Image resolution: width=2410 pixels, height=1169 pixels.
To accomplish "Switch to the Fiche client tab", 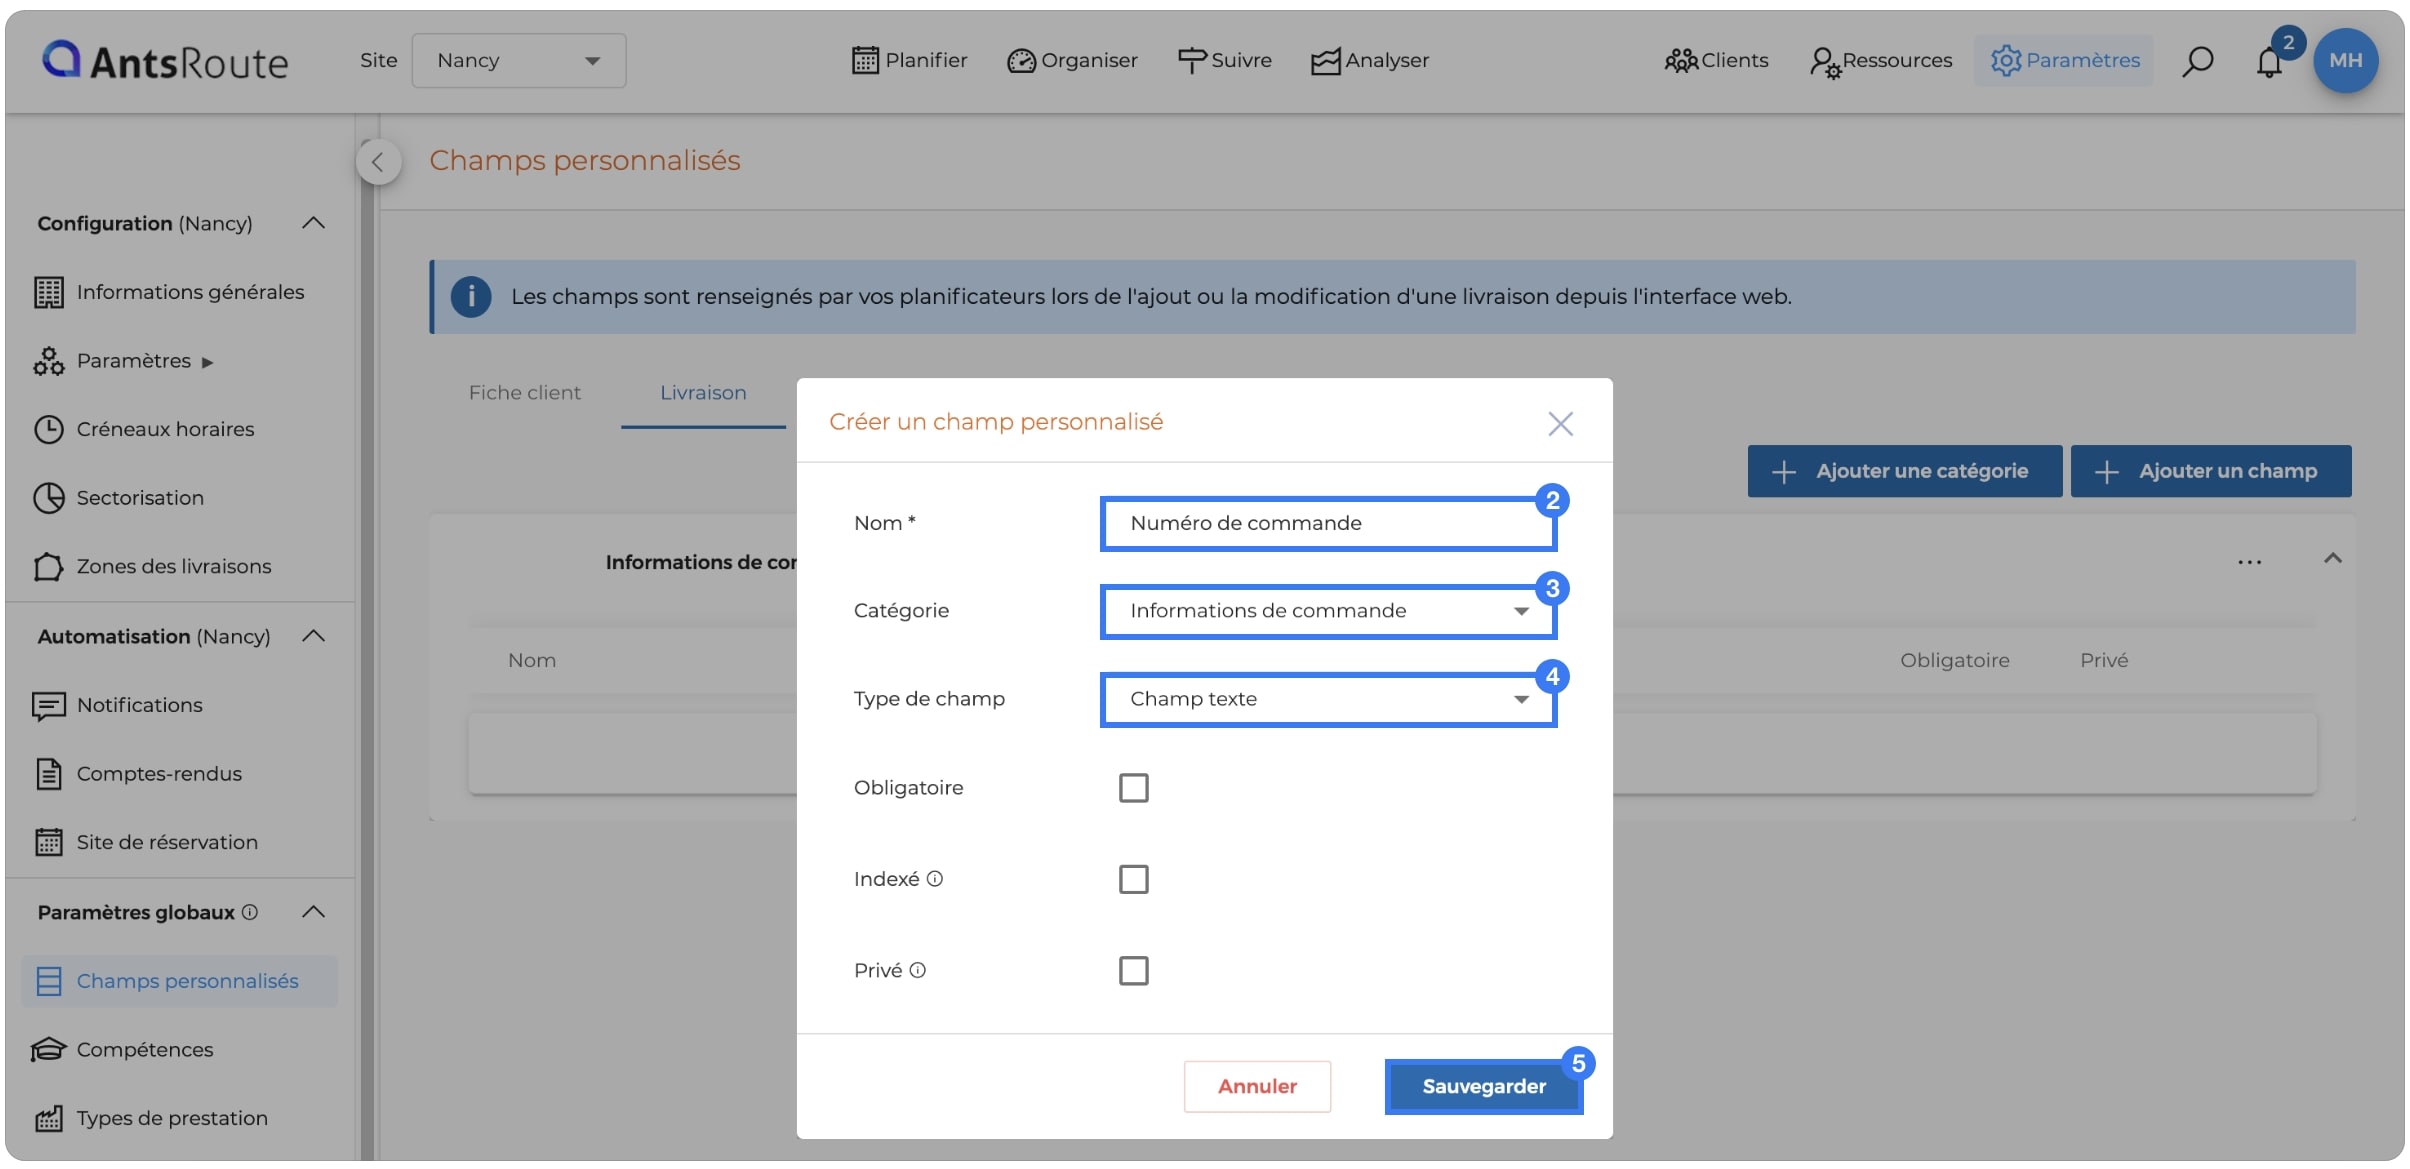I will pos(525,393).
